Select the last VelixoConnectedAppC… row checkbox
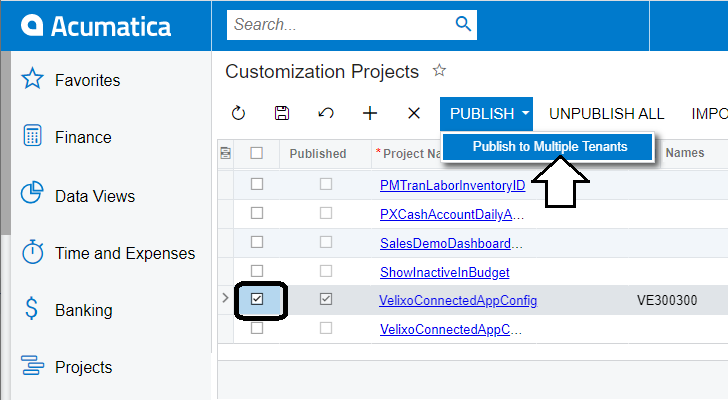The image size is (728, 400). [x=257, y=328]
